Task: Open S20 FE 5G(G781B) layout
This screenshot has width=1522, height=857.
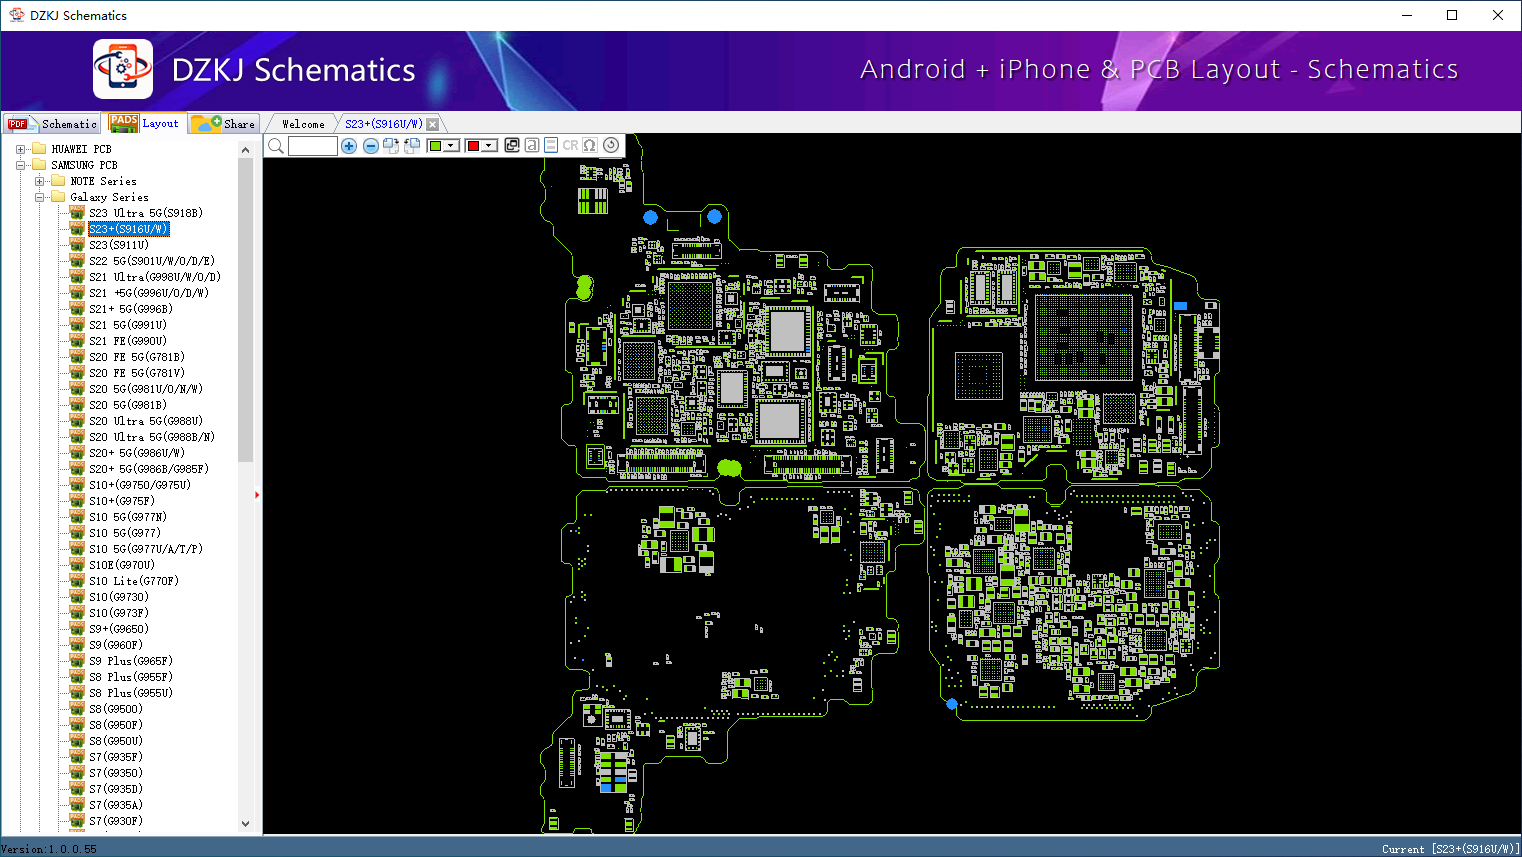Action: (x=136, y=357)
